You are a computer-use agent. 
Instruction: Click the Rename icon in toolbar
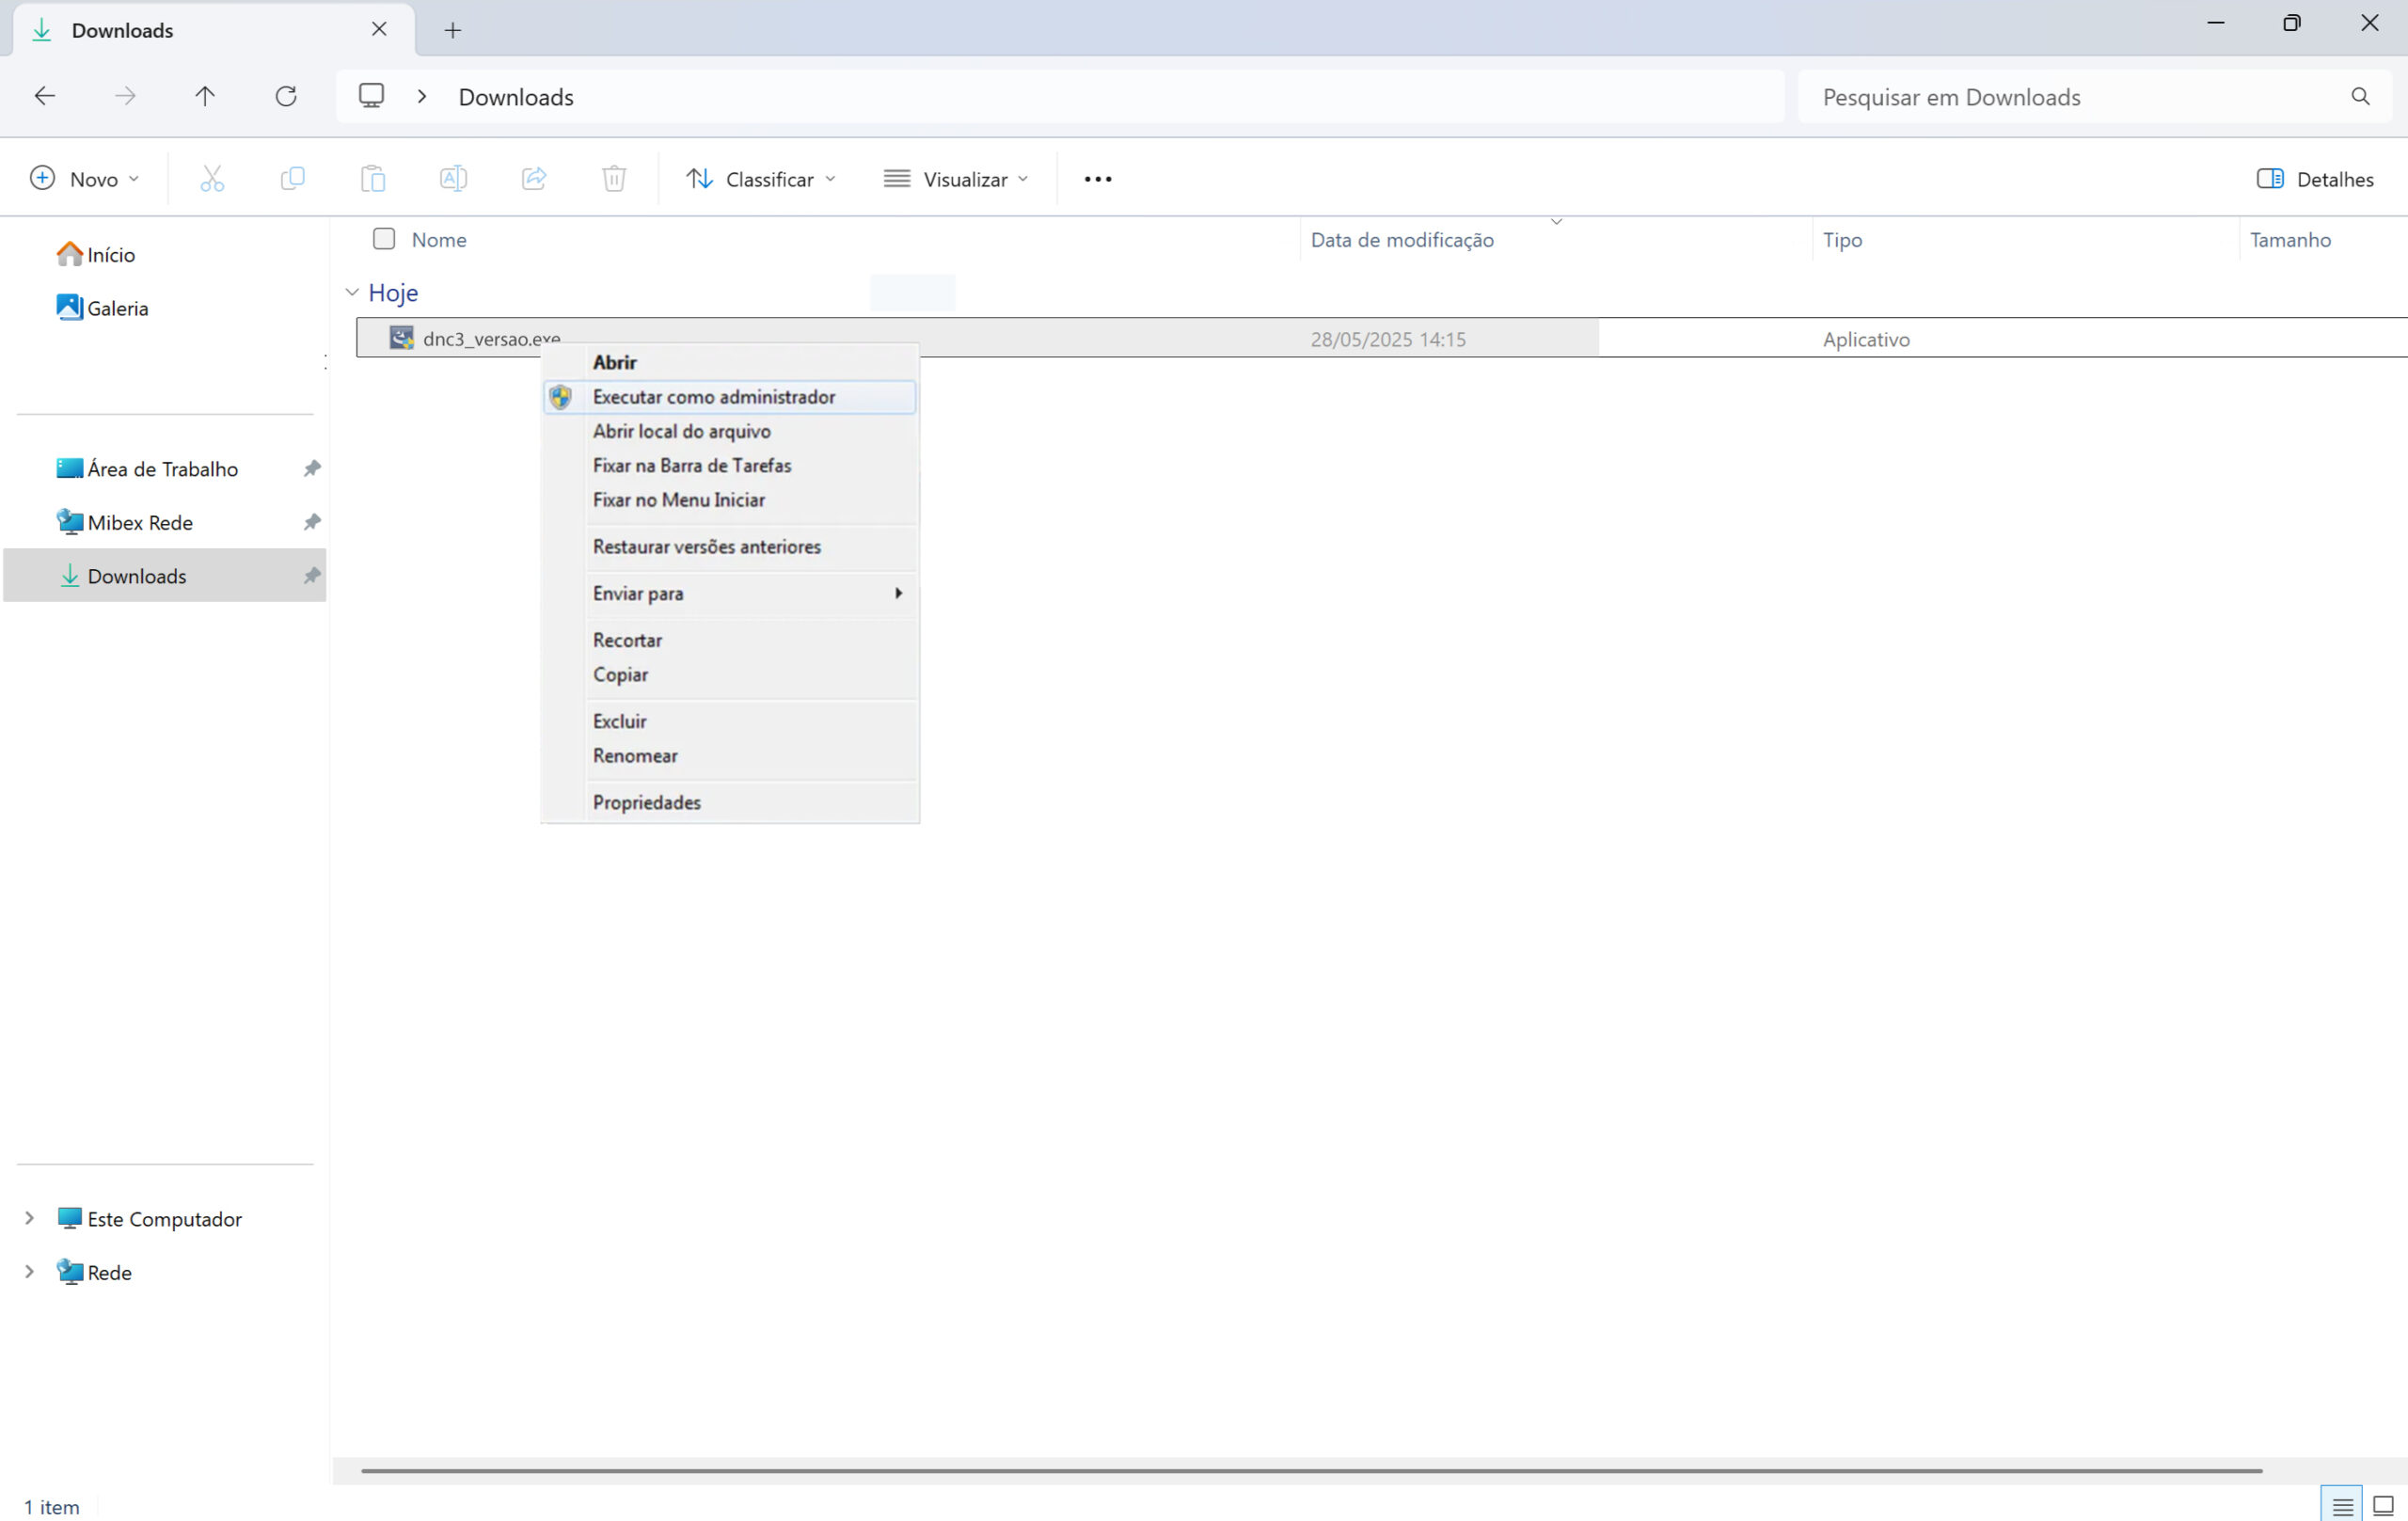[453, 179]
